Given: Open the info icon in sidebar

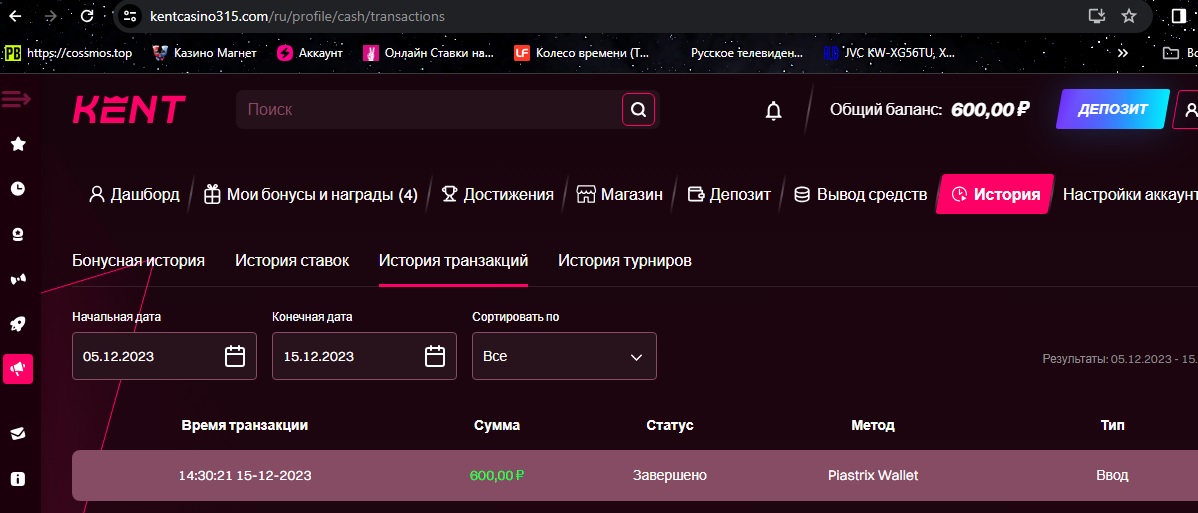Looking at the screenshot, I should 18,478.
